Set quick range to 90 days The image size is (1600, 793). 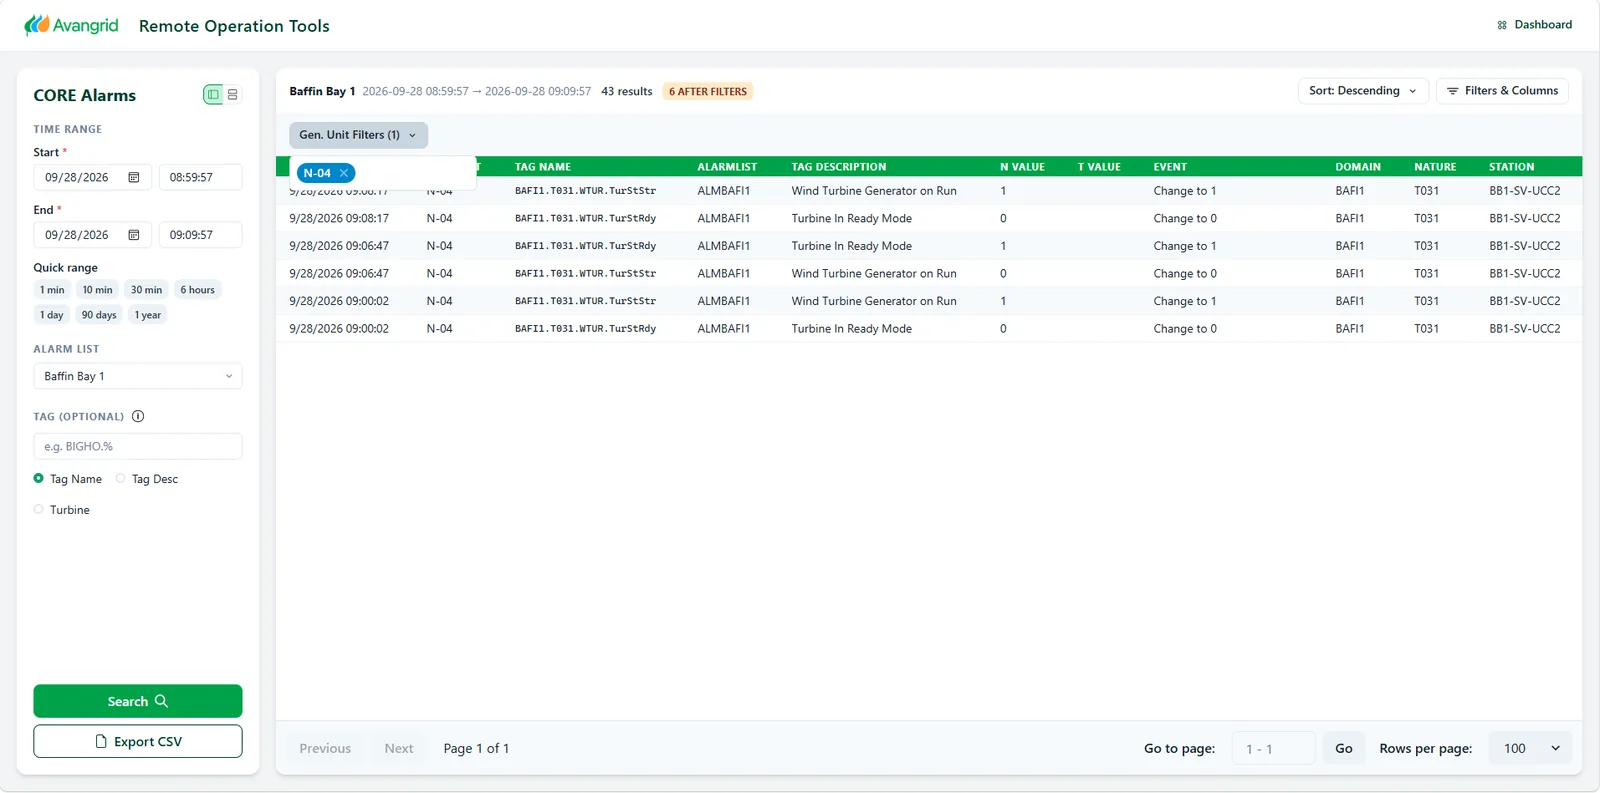[x=99, y=315]
